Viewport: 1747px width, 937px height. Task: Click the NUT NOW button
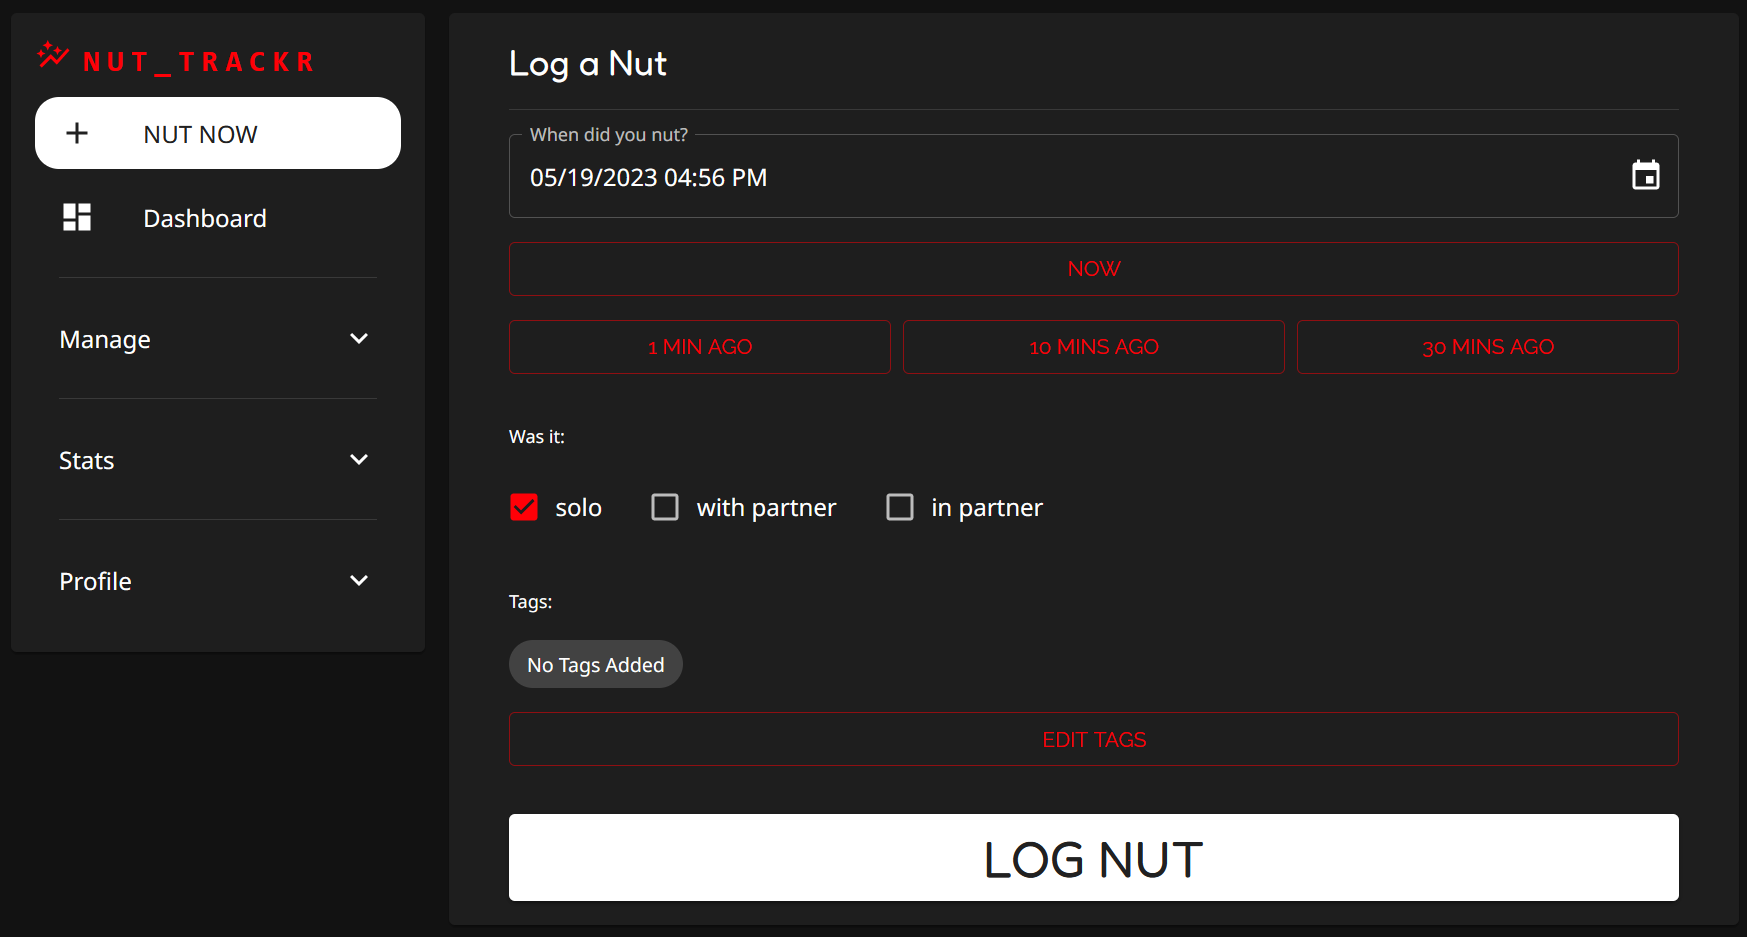218,133
